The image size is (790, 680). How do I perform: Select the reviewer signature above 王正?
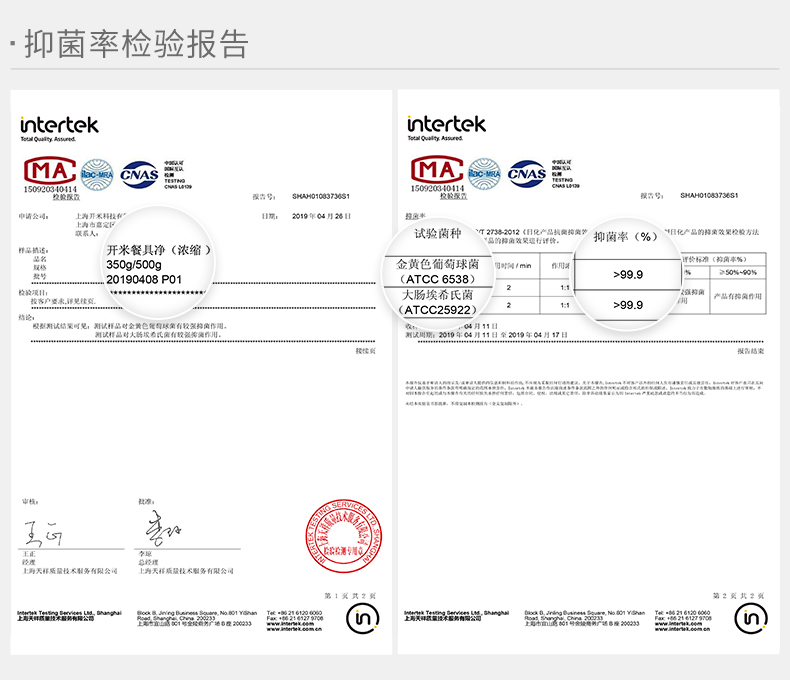tap(43, 533)
